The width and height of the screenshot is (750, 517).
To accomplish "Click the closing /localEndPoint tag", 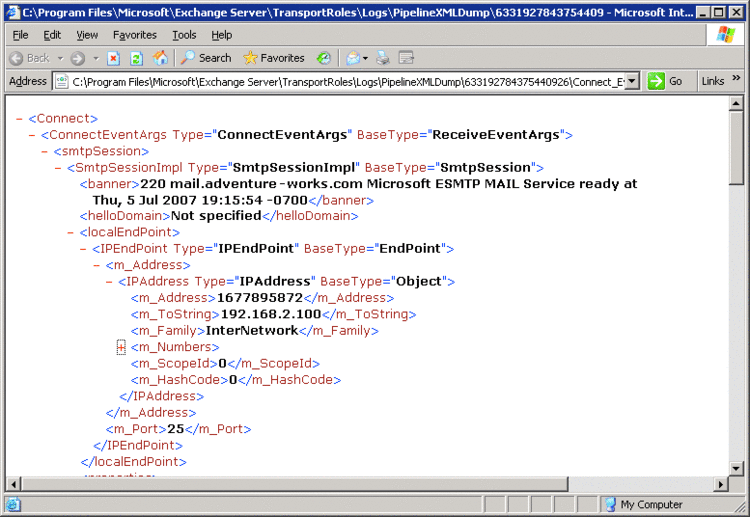I will point(133,462).
